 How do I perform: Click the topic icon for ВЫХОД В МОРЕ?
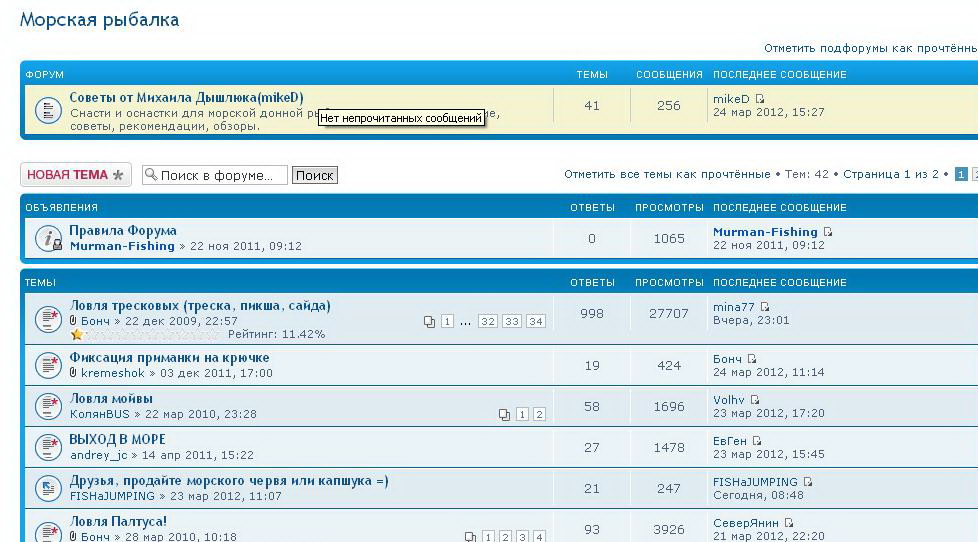click(48, 446)
